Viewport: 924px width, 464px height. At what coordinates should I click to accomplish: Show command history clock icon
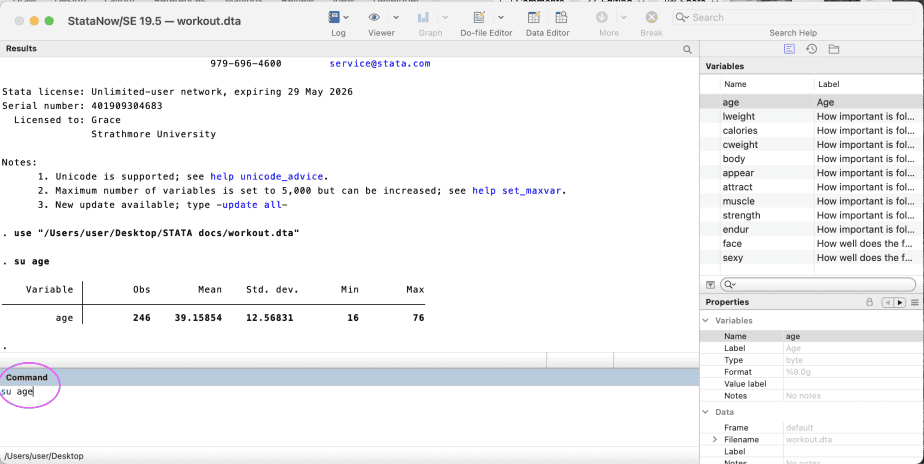(811, 49)
